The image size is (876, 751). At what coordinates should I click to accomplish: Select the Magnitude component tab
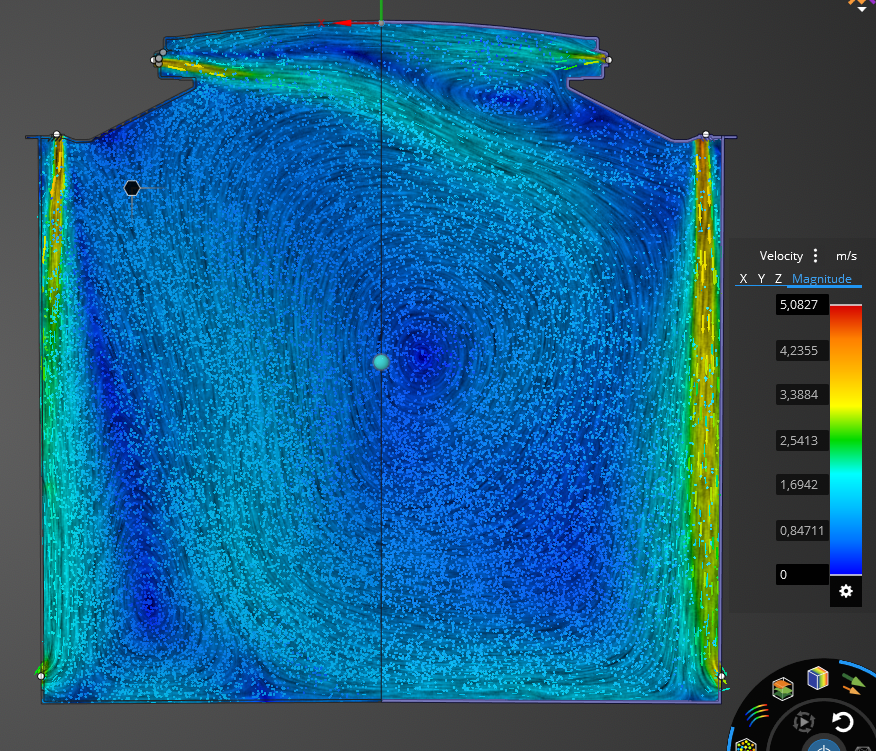(x=822, y=279)
